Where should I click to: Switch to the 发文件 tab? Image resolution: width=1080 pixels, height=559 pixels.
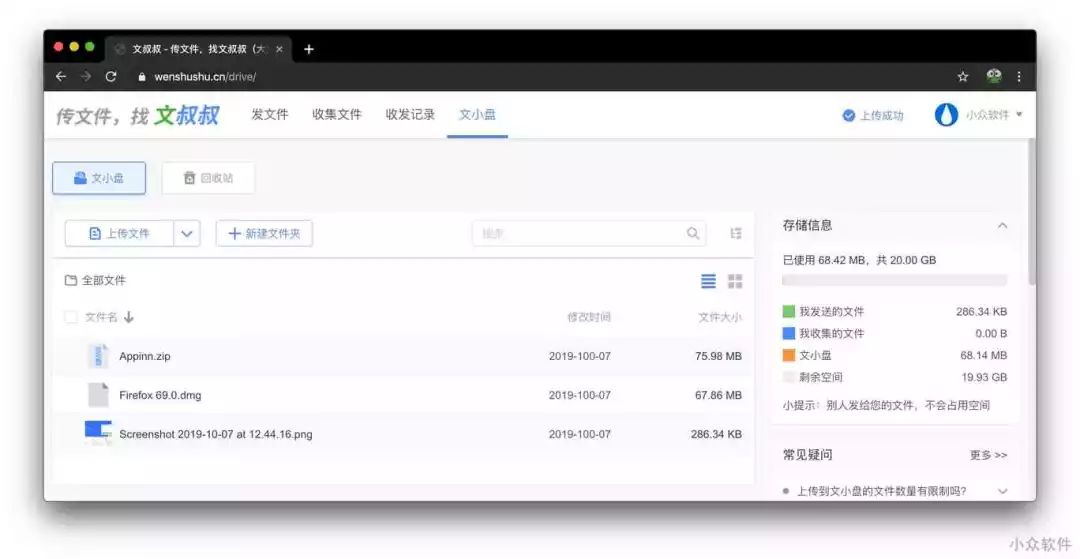[270, 115]
